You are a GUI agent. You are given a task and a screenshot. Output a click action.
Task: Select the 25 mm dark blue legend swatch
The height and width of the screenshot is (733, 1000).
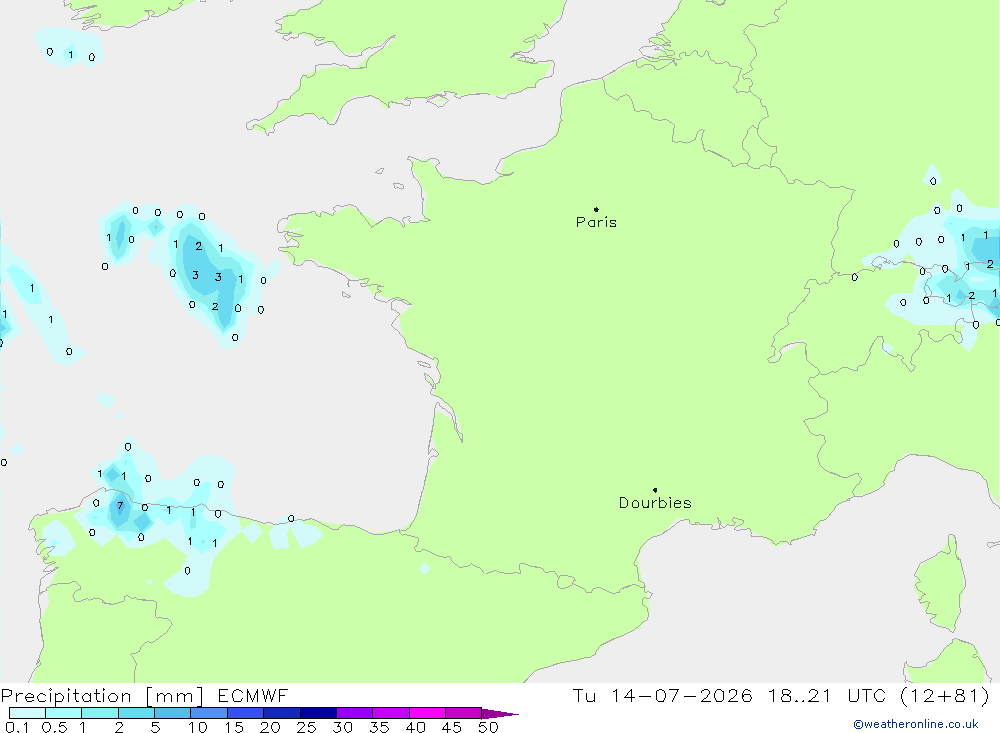318,713
